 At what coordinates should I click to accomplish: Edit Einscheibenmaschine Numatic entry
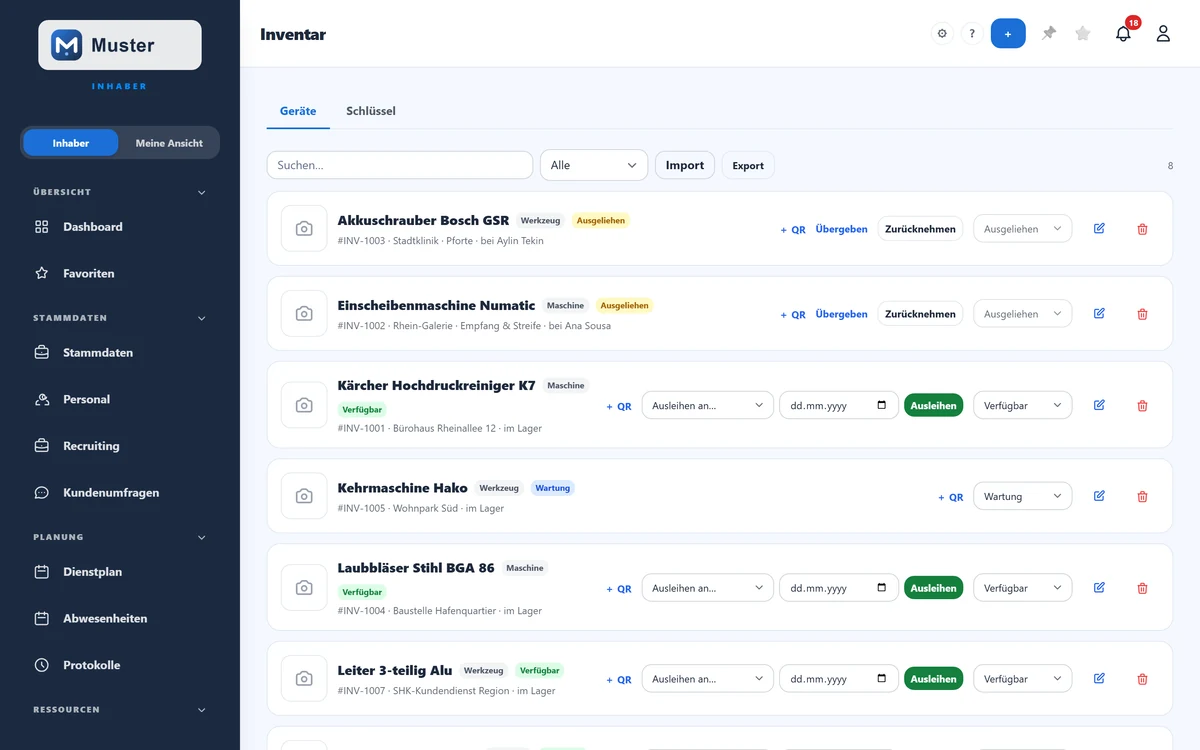pyautogui.click(x=1099, y=314)
